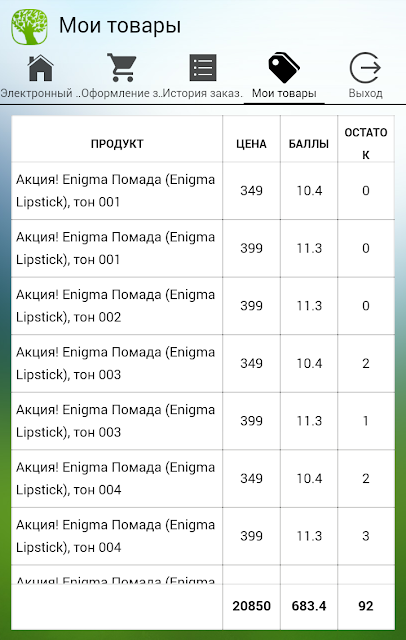The image size is (406, 640).
Task: Click the total points 683.4 cell
Action: coord(309,606)
